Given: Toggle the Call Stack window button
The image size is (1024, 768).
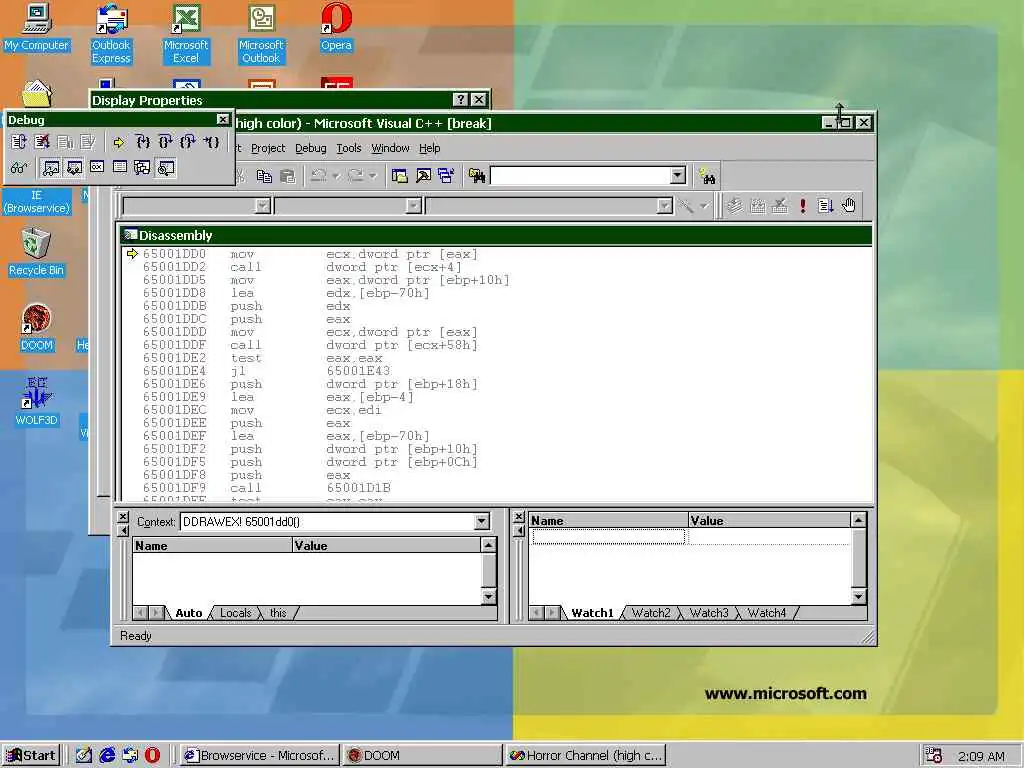Looking at the screenshot, I should click(142, 168).
